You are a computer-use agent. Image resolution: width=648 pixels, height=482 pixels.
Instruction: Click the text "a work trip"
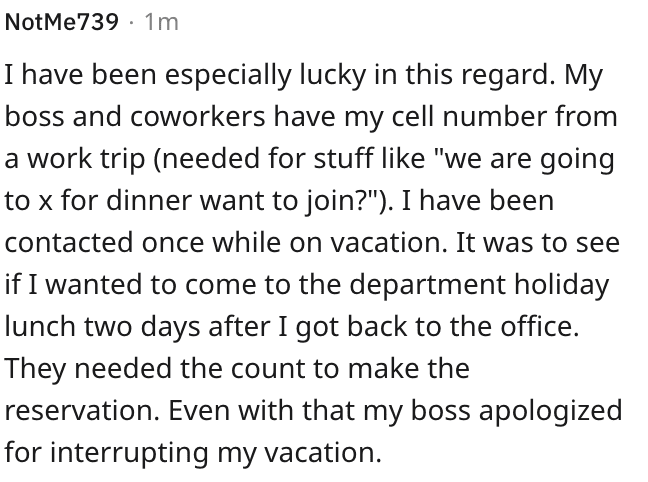tap(75, 159)
